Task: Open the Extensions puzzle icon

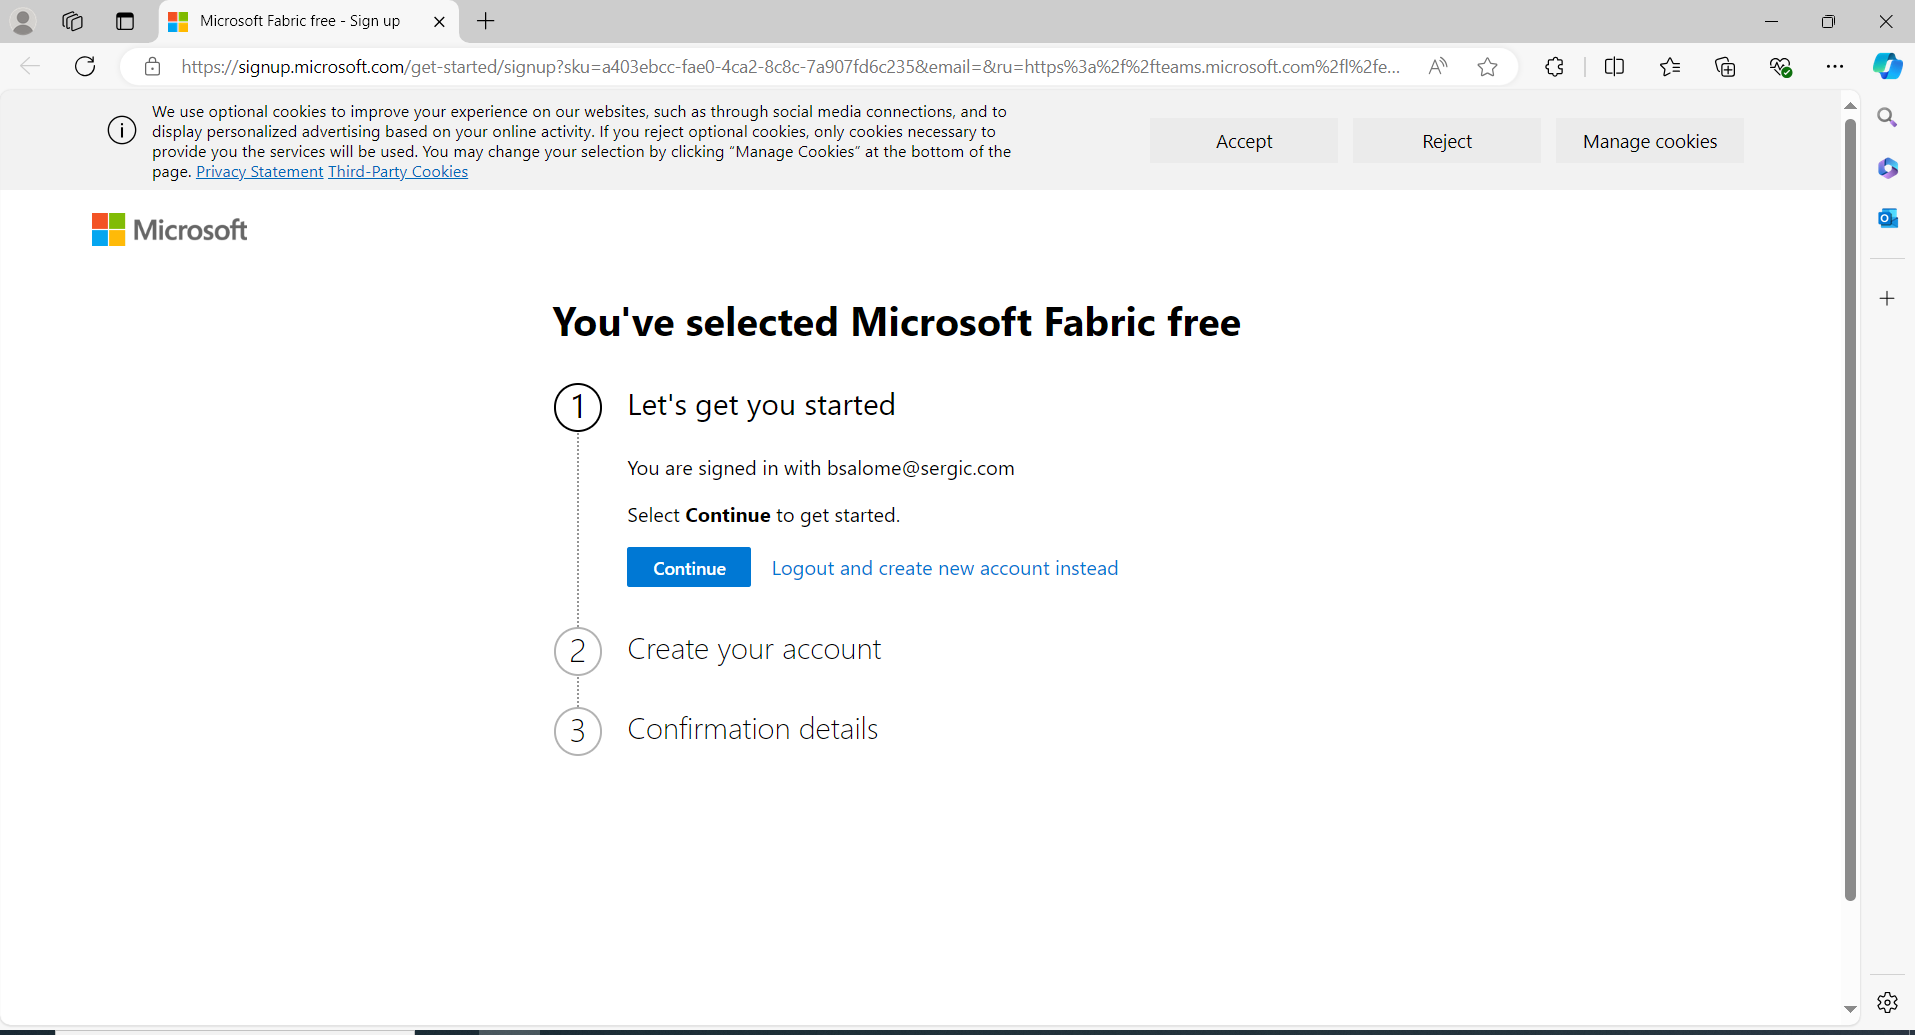Action: coord(1554,67)
